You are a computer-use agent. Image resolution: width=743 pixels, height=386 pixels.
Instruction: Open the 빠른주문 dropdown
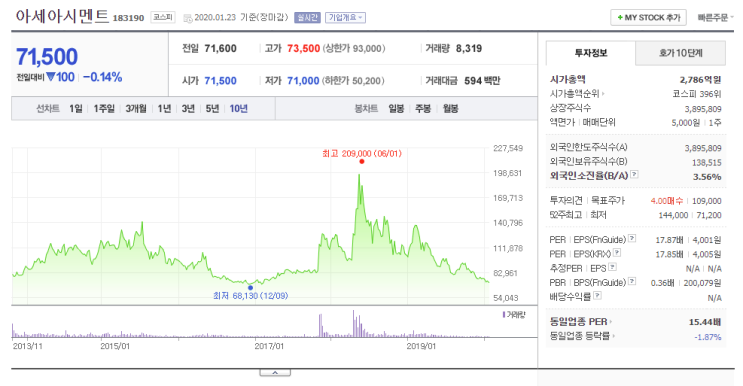click(715, 18)
